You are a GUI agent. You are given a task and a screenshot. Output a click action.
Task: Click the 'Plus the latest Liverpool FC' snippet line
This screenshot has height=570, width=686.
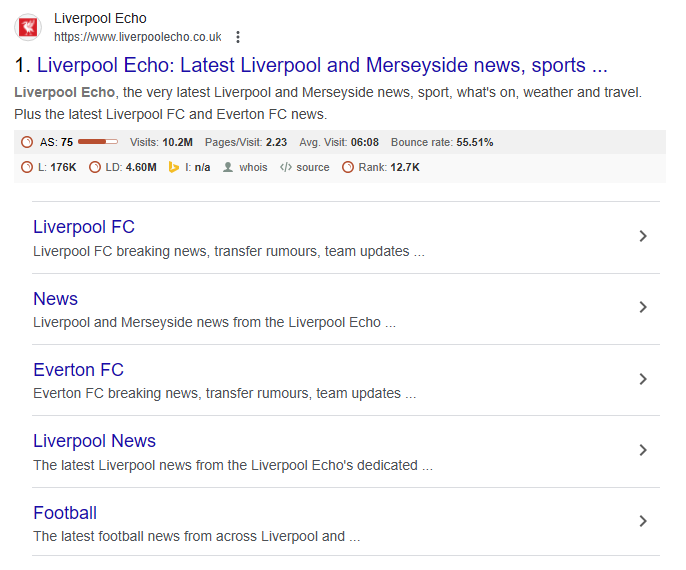[171, 114]
